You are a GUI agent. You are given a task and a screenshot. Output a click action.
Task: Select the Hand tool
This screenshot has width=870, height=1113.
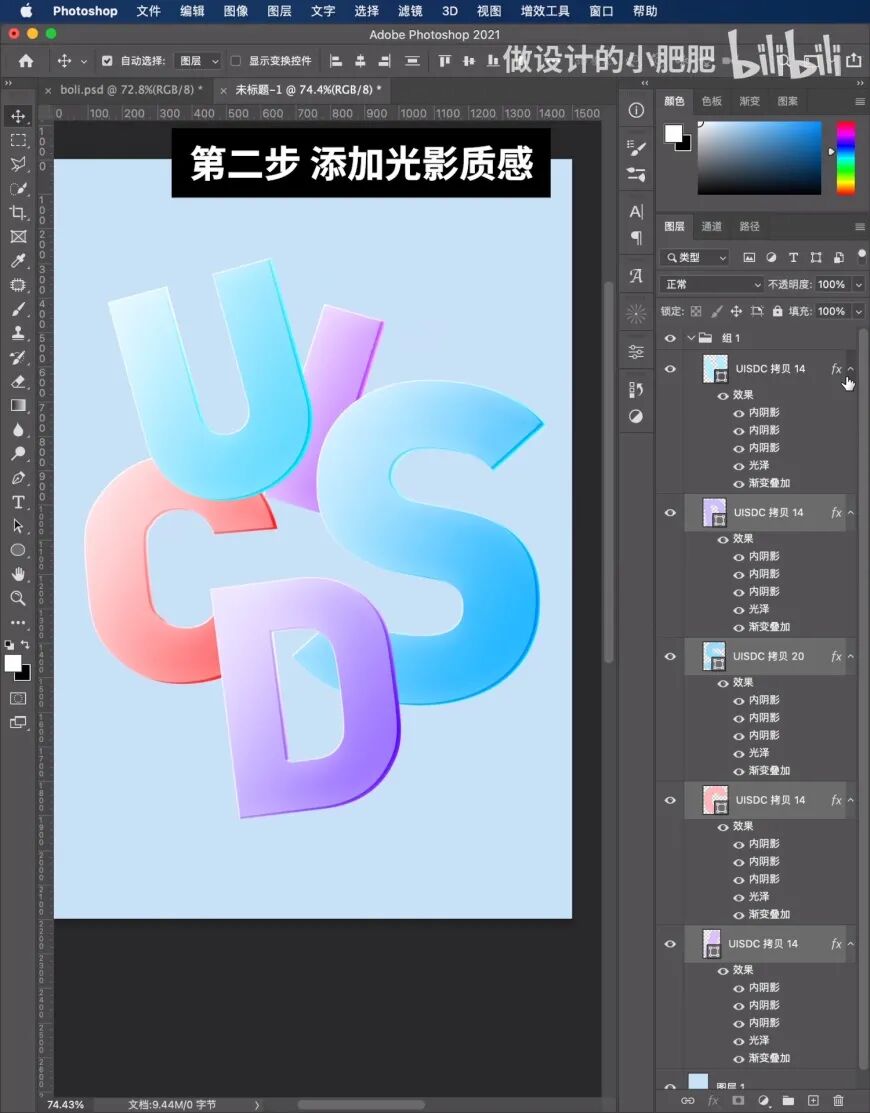[18, 574]
